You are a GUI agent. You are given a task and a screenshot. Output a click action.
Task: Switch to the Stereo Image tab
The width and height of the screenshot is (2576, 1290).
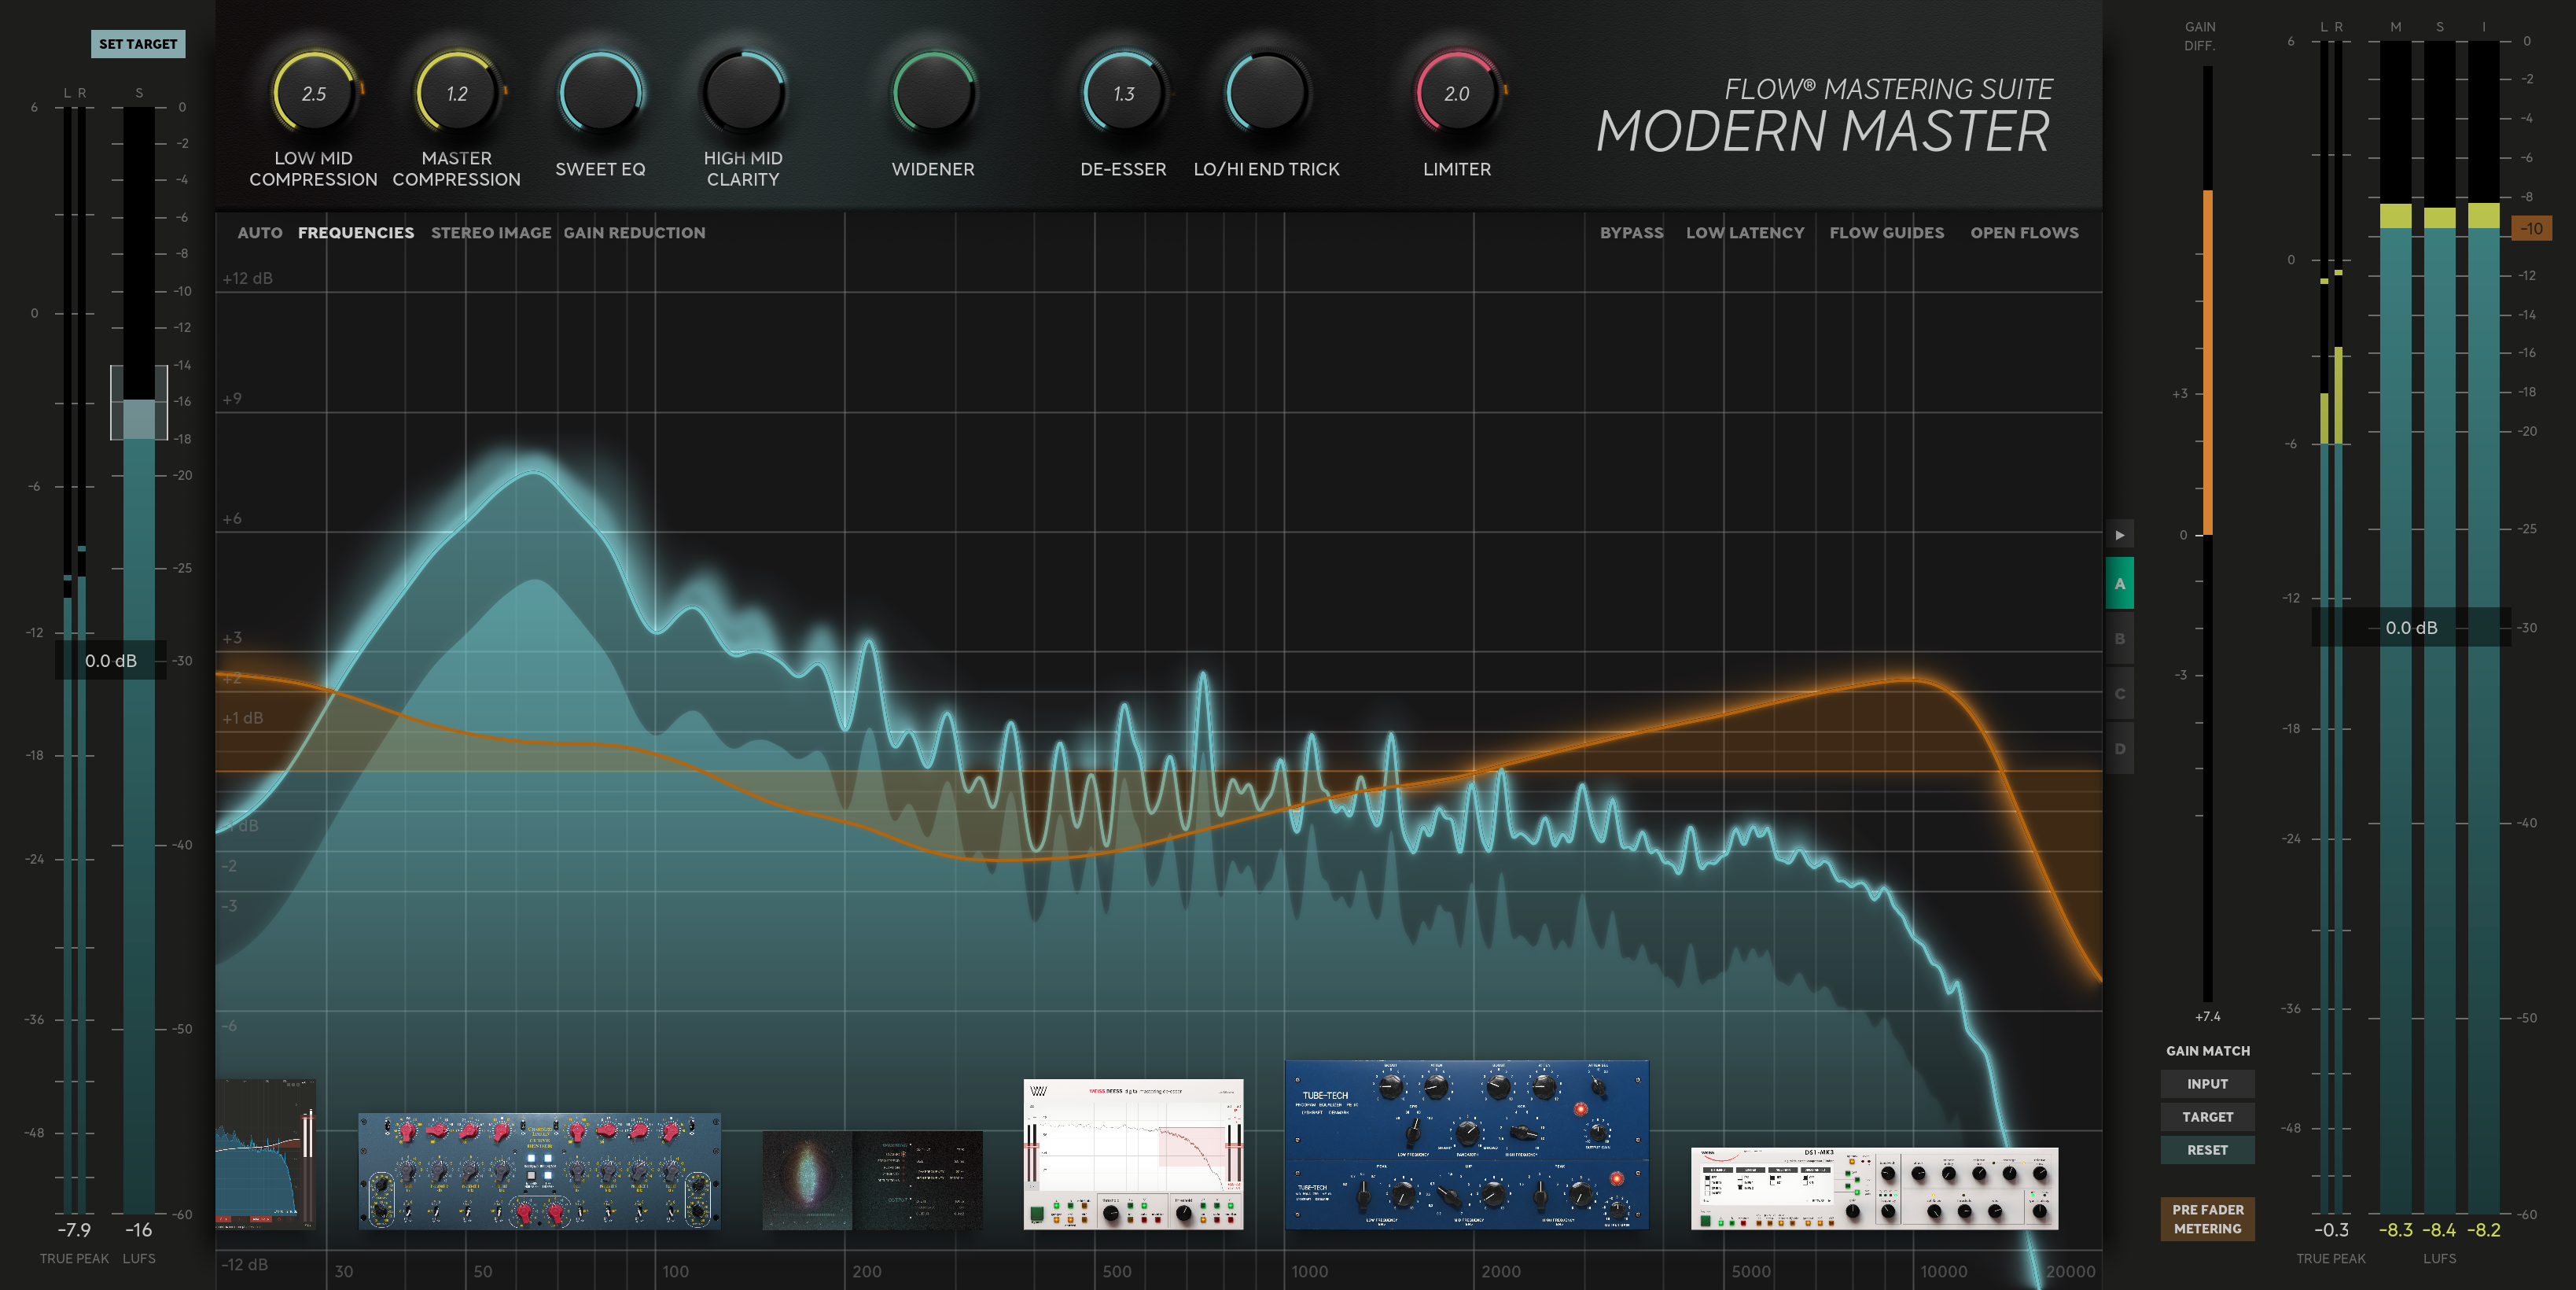click(491, 232)
